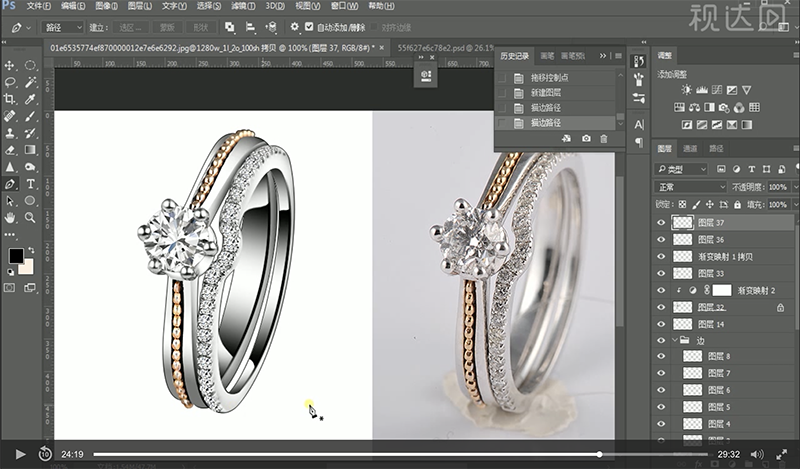800x469 pixels.
Task: Open the 窗口(W) menu
Action: point(344,6)
